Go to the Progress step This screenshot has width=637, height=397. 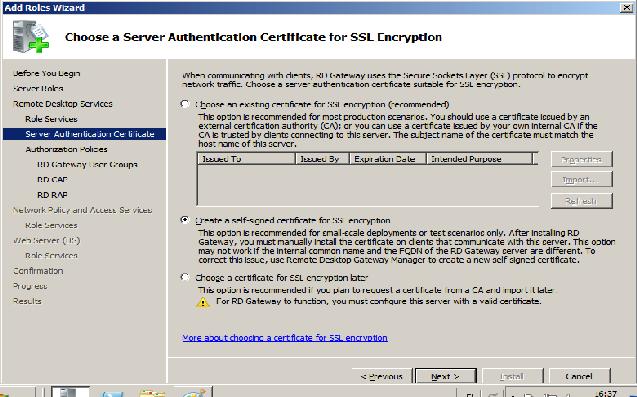coord(30,286)
